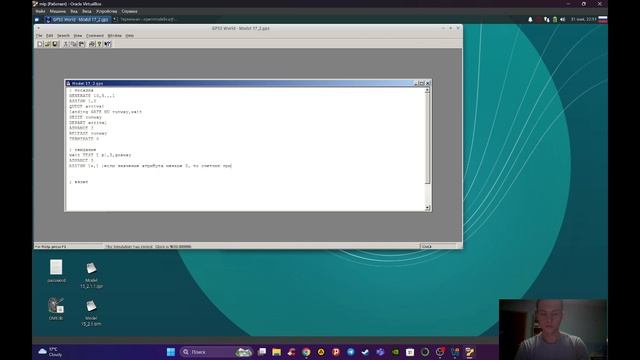Click the vertical scrollbar thumb in model window

[427, 138]
